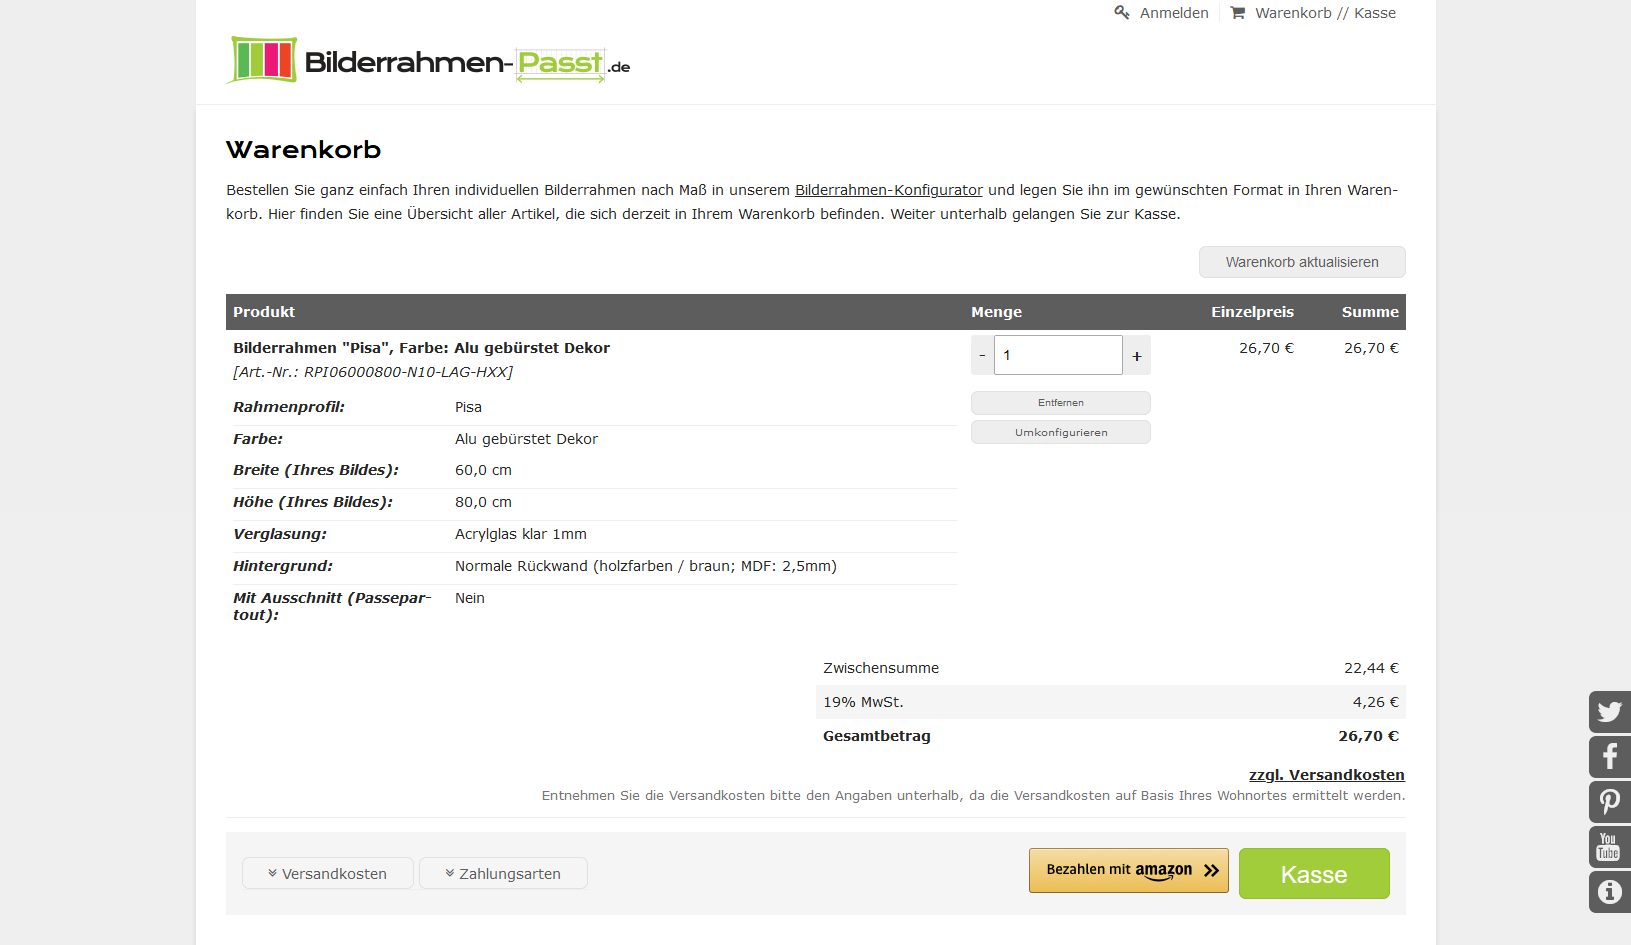Image resolution: width=1631 pixels, height=945 pixels.
Task: Open the Pinterest sidebar icon
Action: tap(1609, 801)
